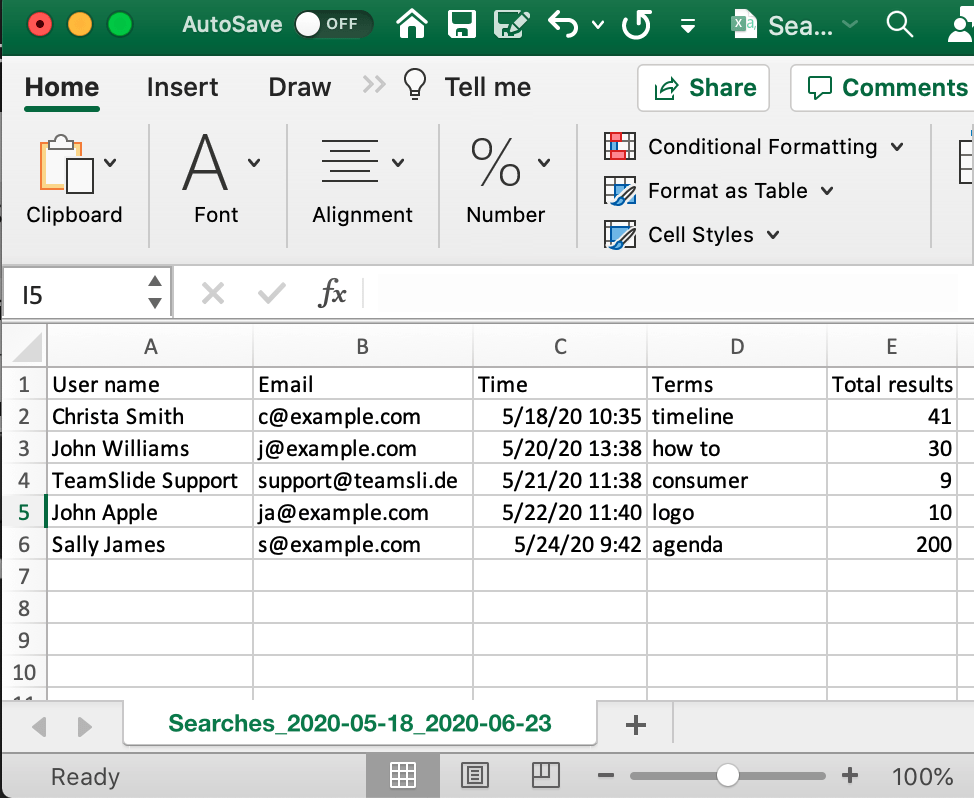The image size is (974, 798).
Task: Select Normal view icon in status bar
Action: pos(403,775)
